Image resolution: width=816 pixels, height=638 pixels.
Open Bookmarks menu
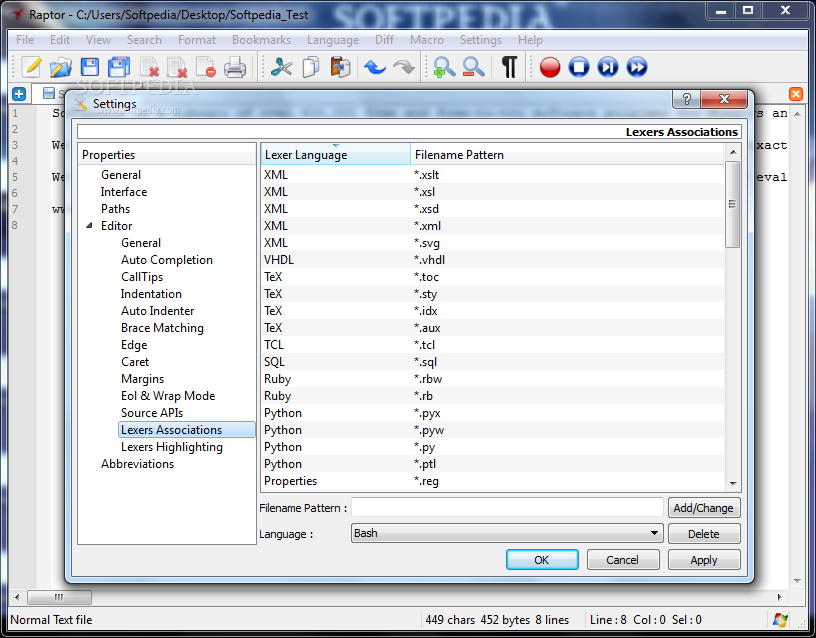[261, 40]
